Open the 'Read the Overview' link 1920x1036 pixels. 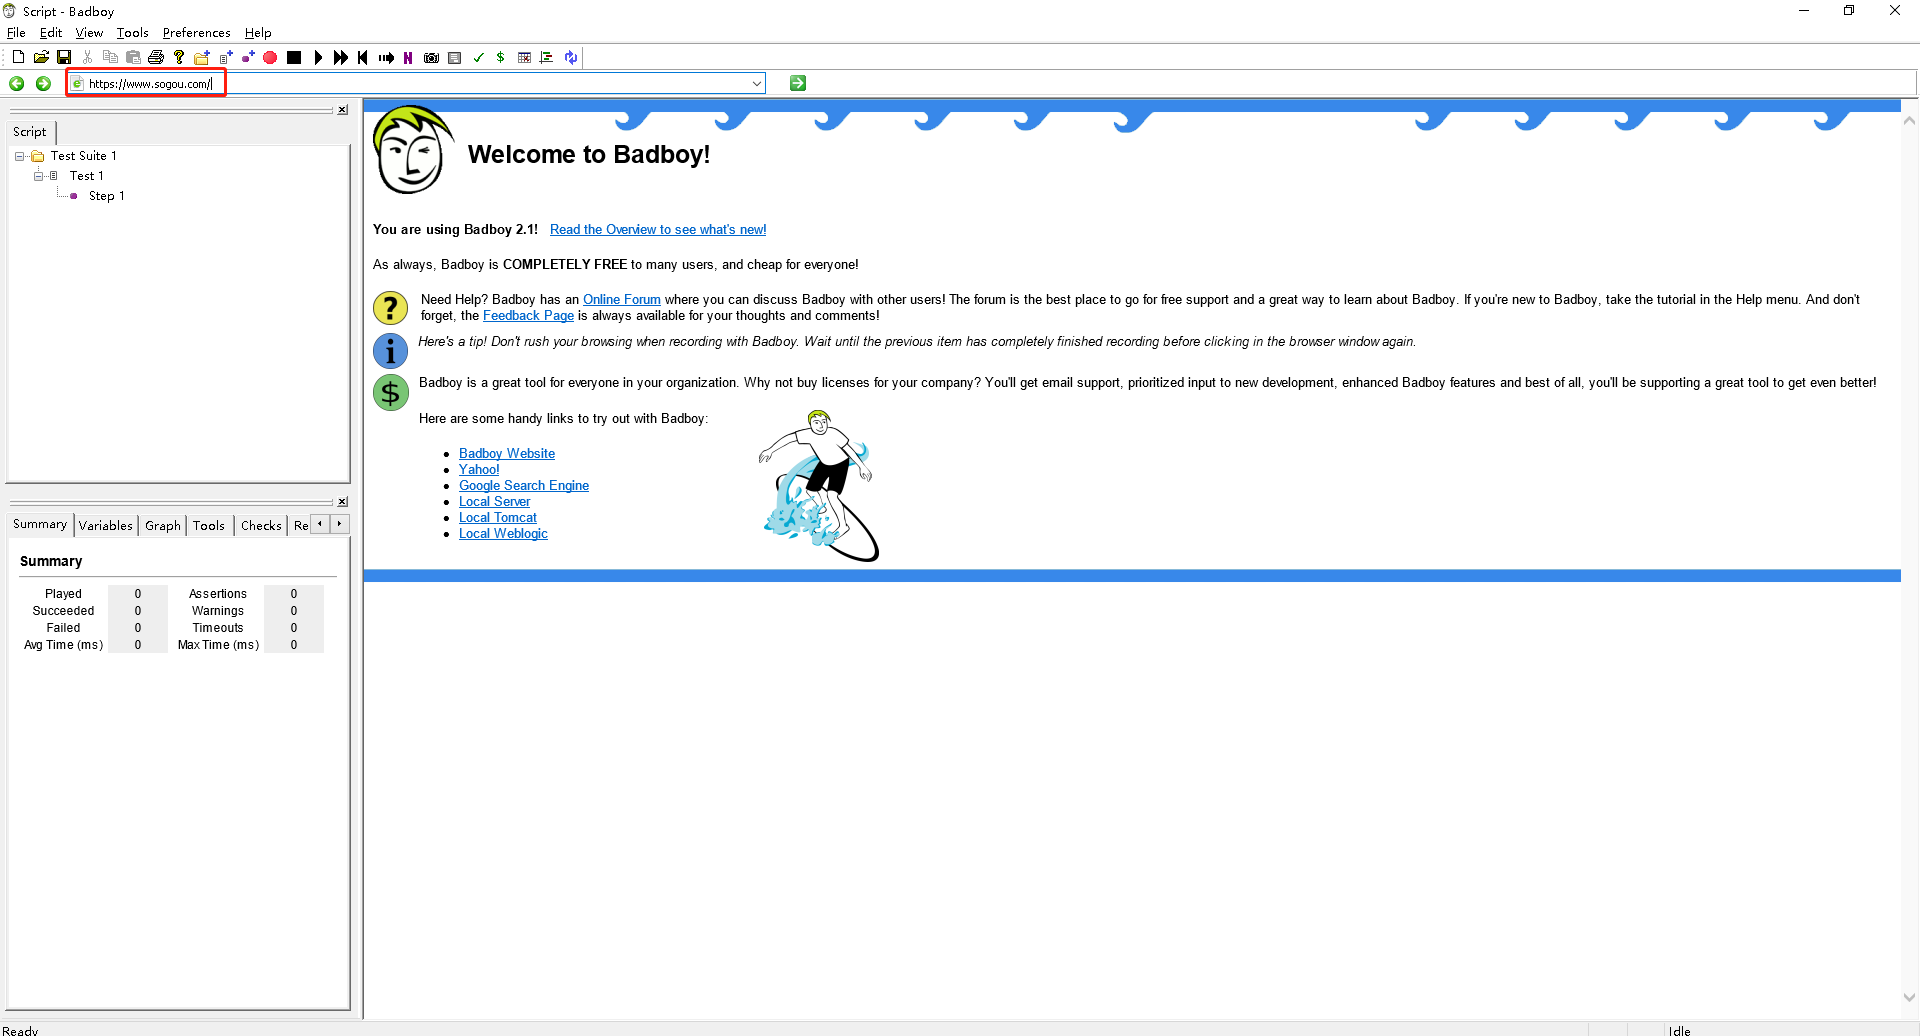pos(658,230)
